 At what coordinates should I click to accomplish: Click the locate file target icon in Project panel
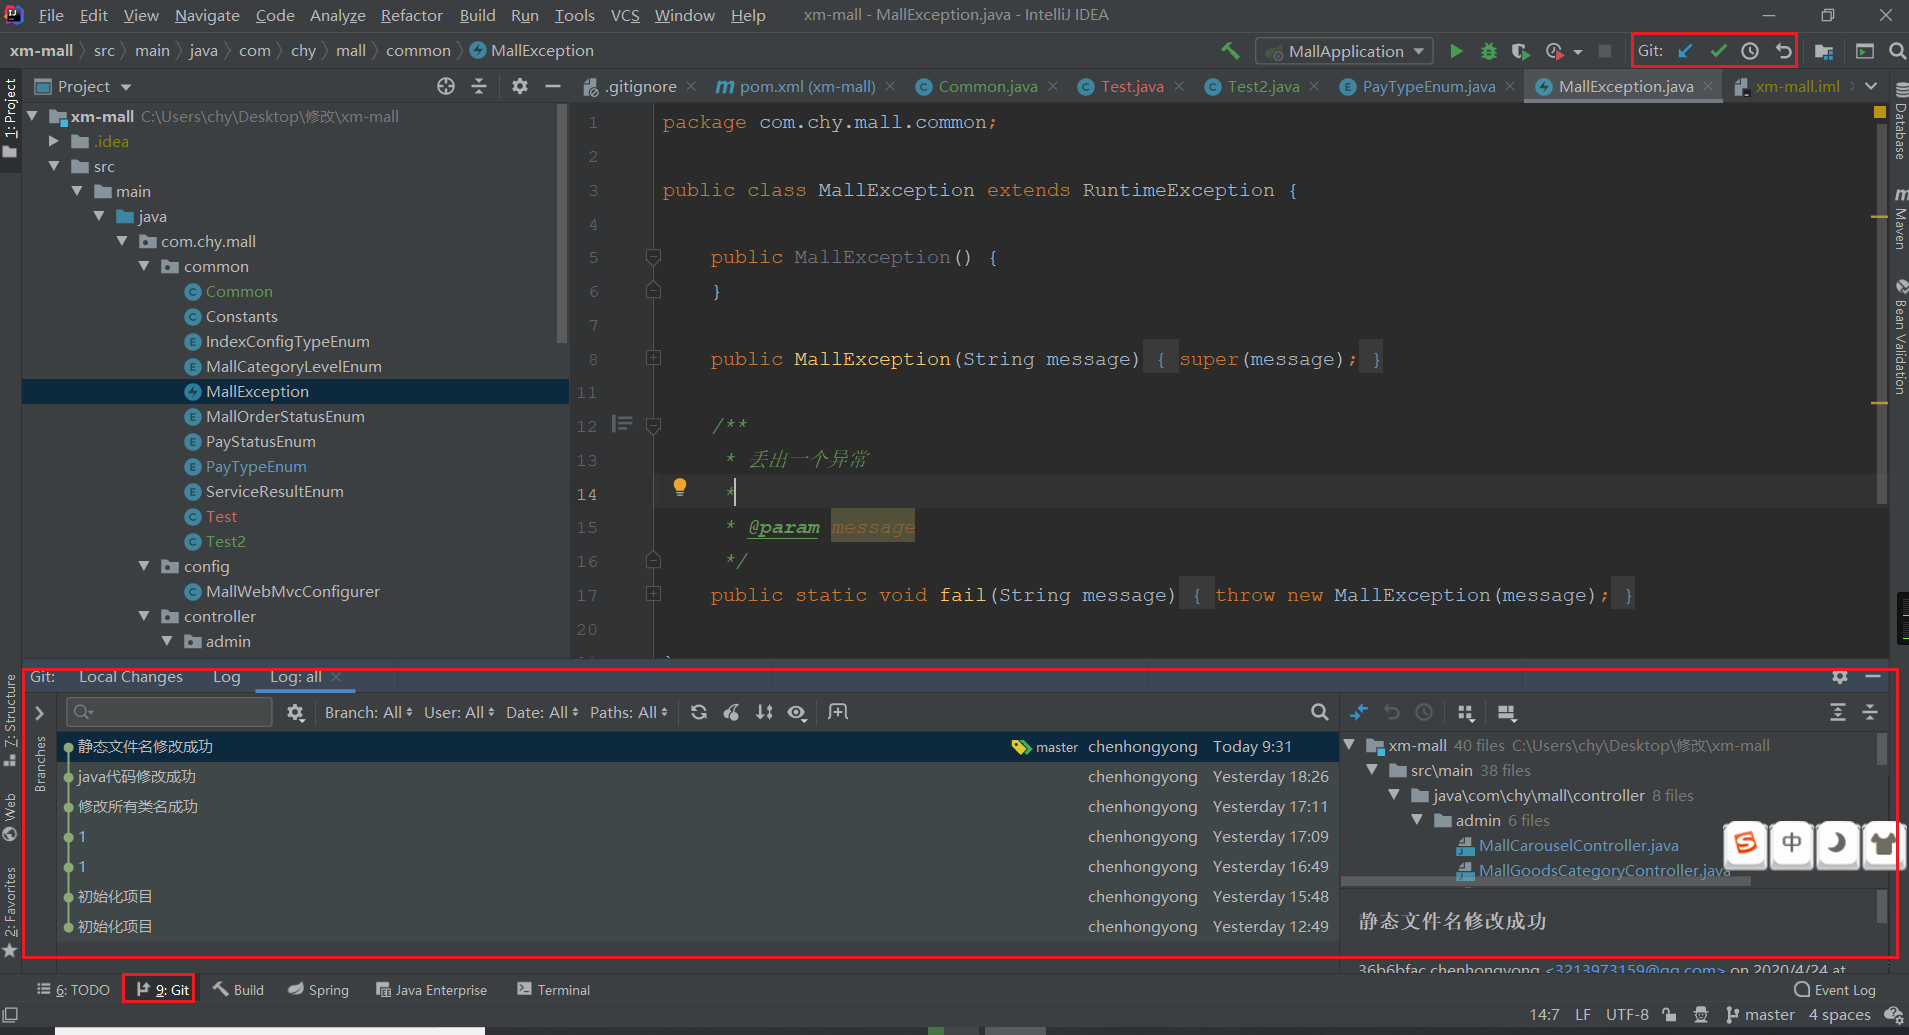[446, 86]
